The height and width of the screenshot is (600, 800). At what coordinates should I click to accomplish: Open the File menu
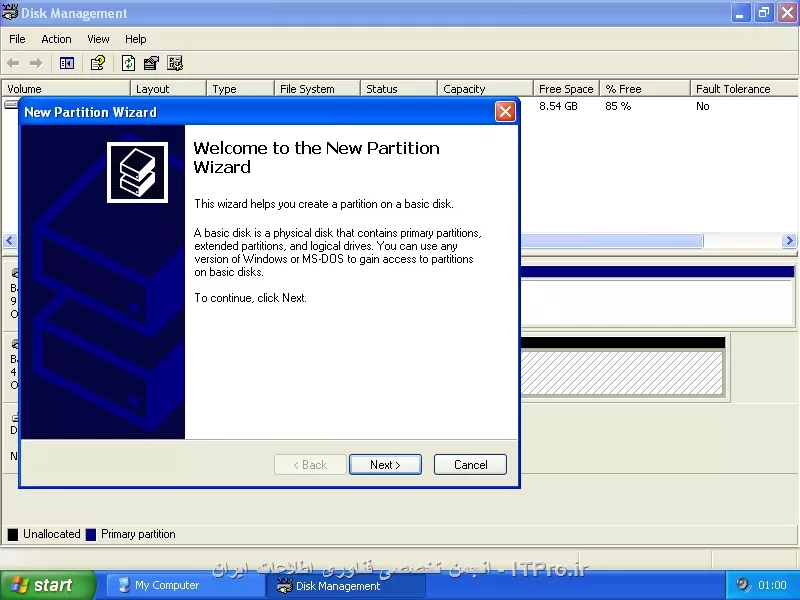click(x=17, y=39)
